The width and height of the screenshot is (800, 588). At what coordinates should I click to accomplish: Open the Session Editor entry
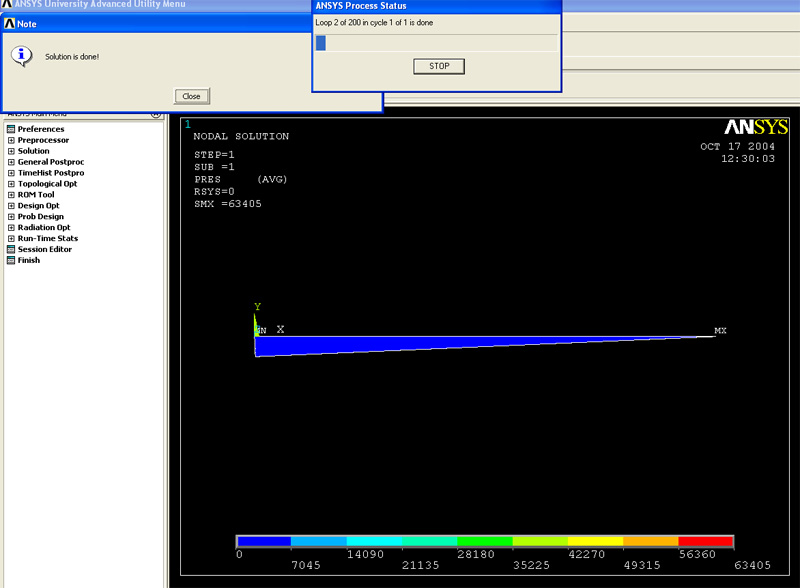click(45, 249)
